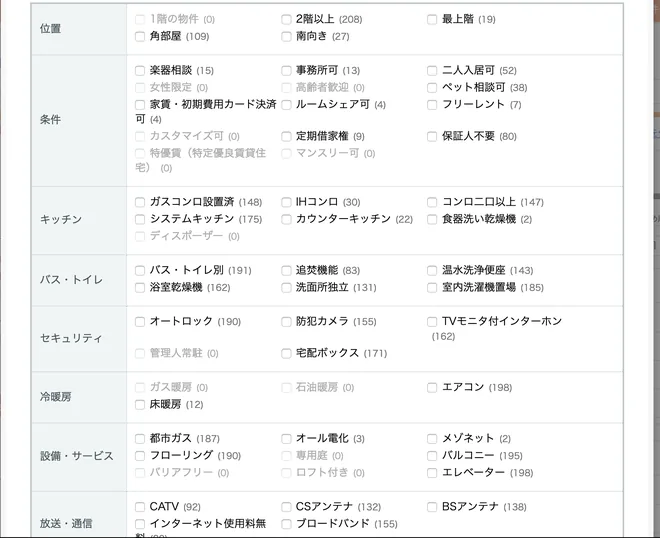The image size is (660, 538).
Task: Enable BSアンテナ filter
Action: click(x=432, y=507)
